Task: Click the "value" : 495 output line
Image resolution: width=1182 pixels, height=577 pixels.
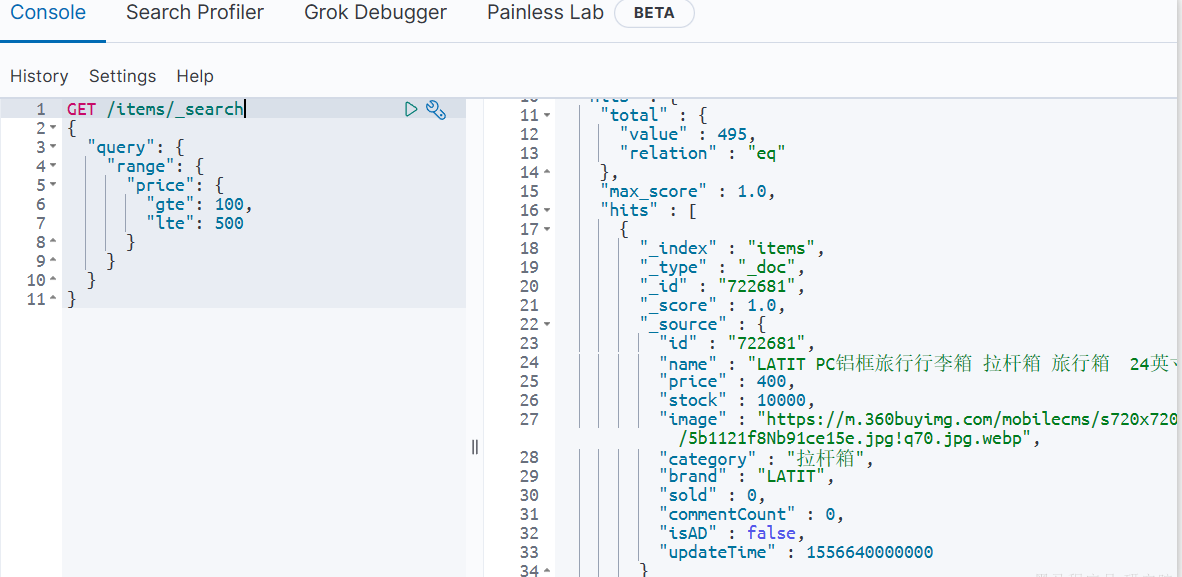Action: [687, 134]
